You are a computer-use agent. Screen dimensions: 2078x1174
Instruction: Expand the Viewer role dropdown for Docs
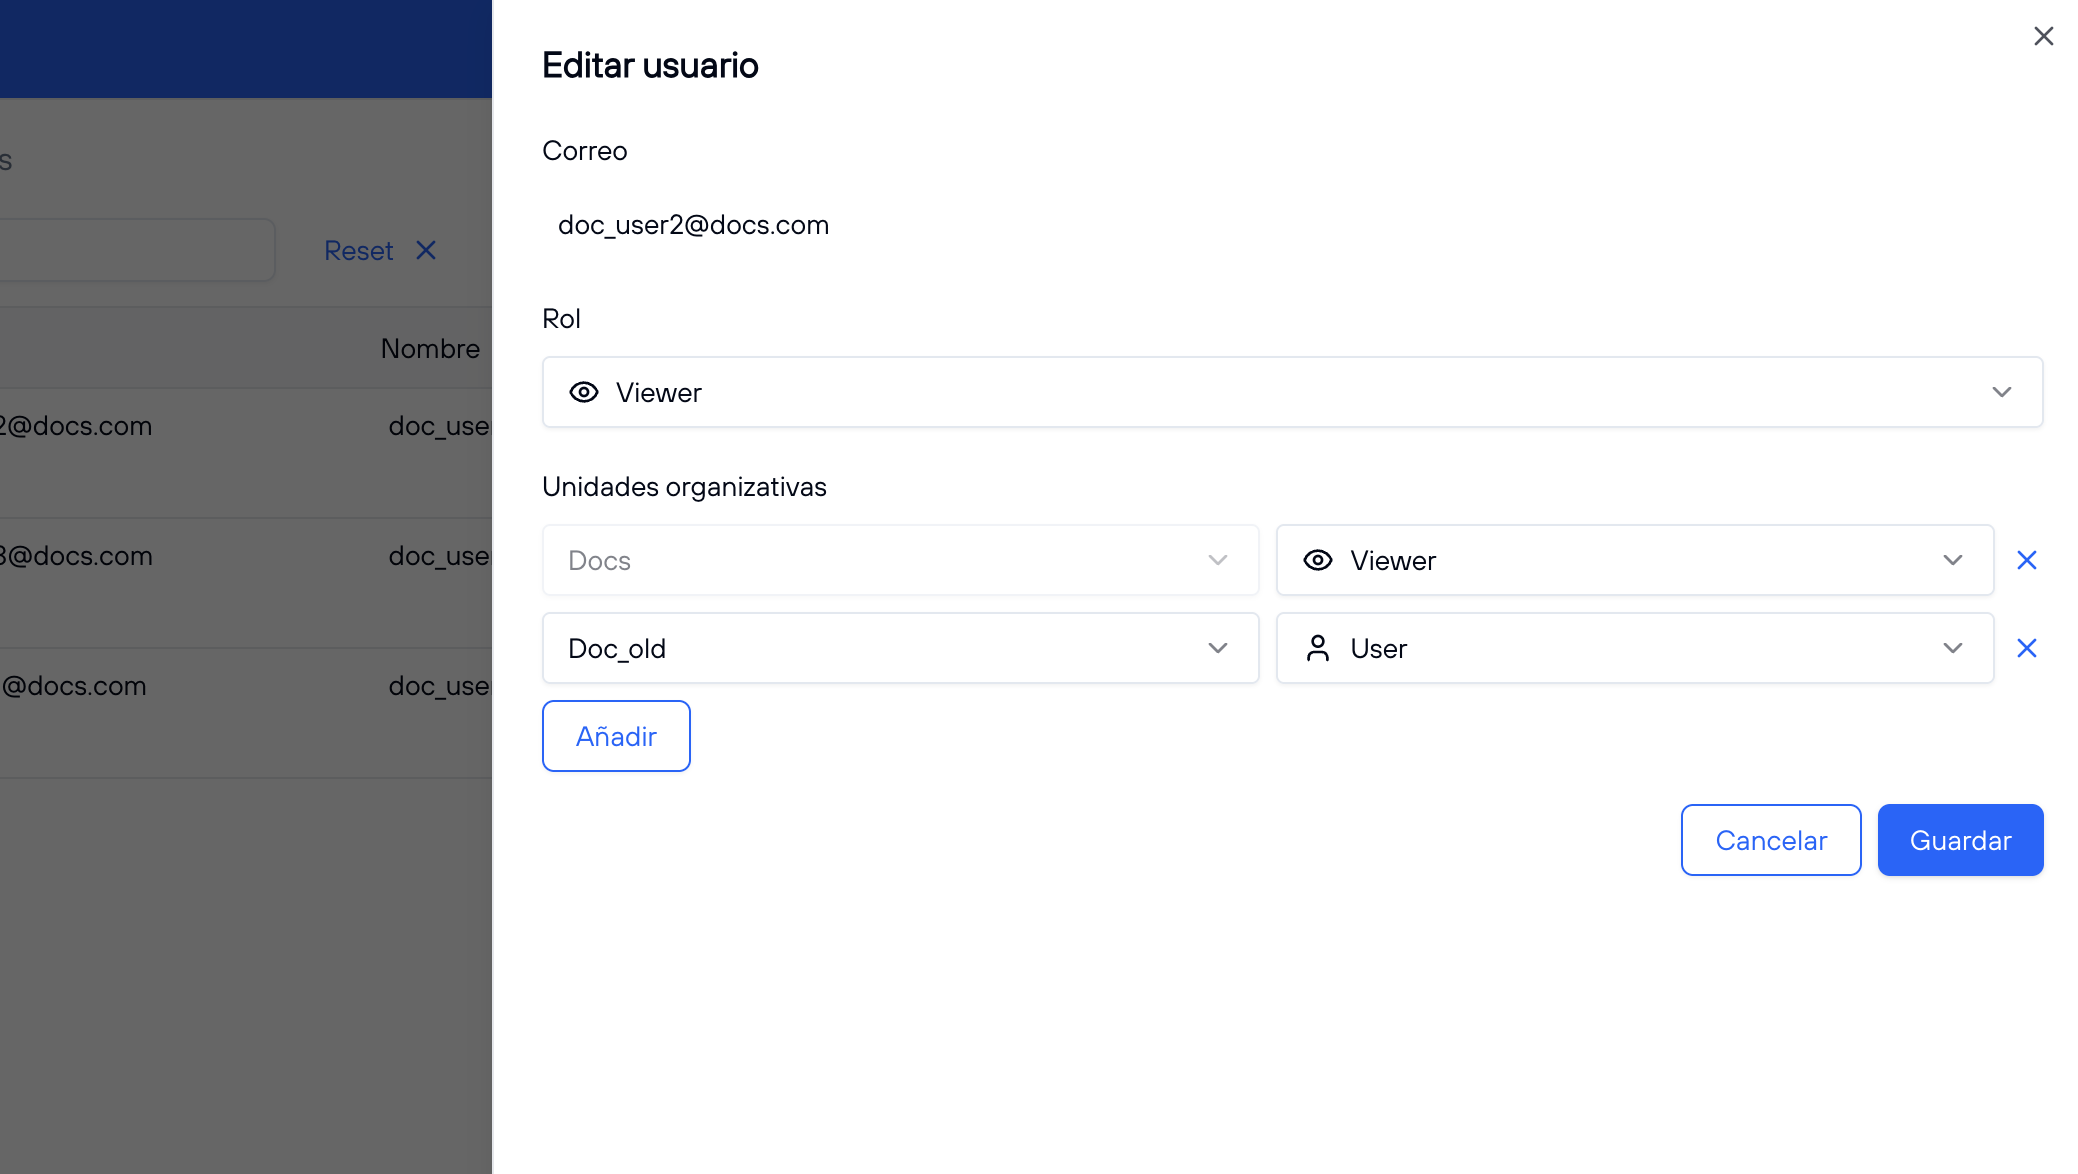coord(1952,560)
